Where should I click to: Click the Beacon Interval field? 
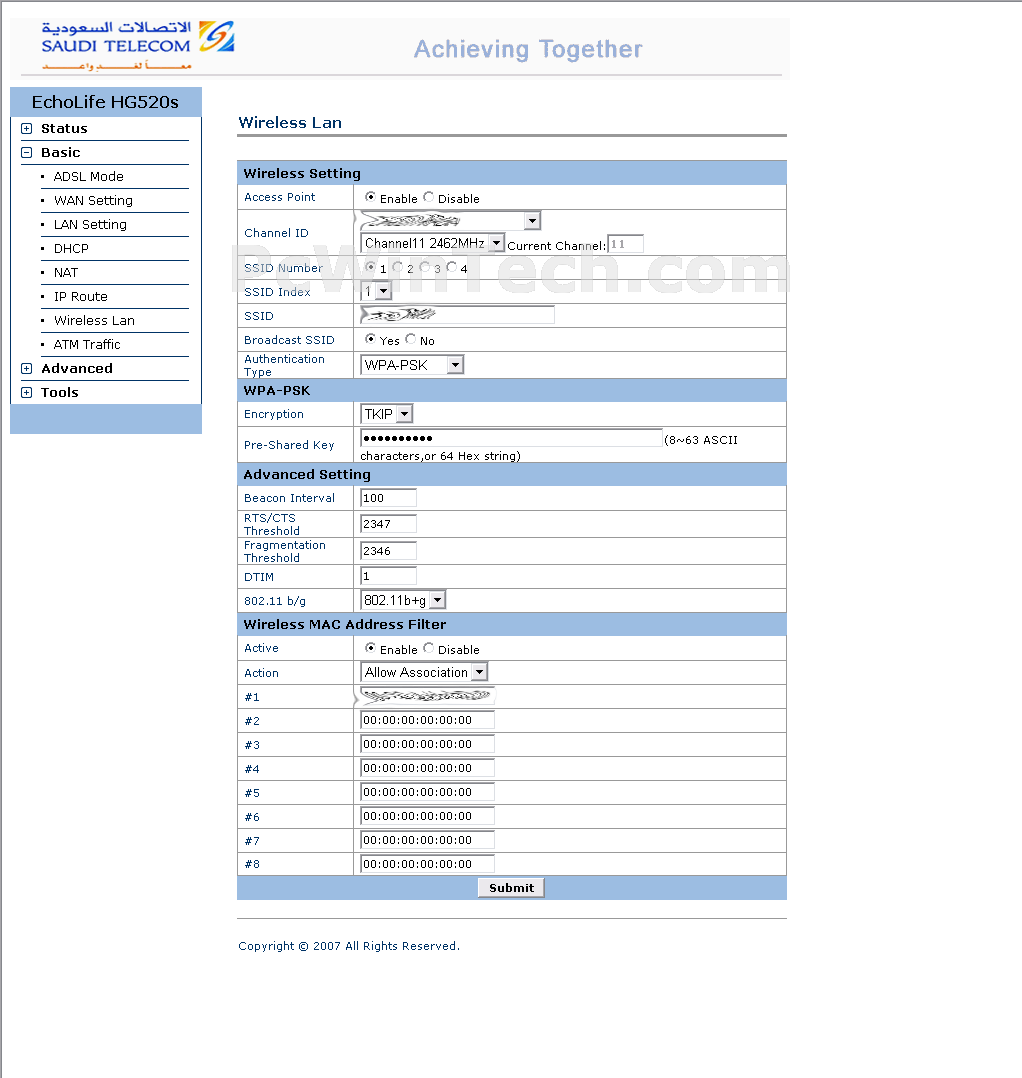(388, 498)
